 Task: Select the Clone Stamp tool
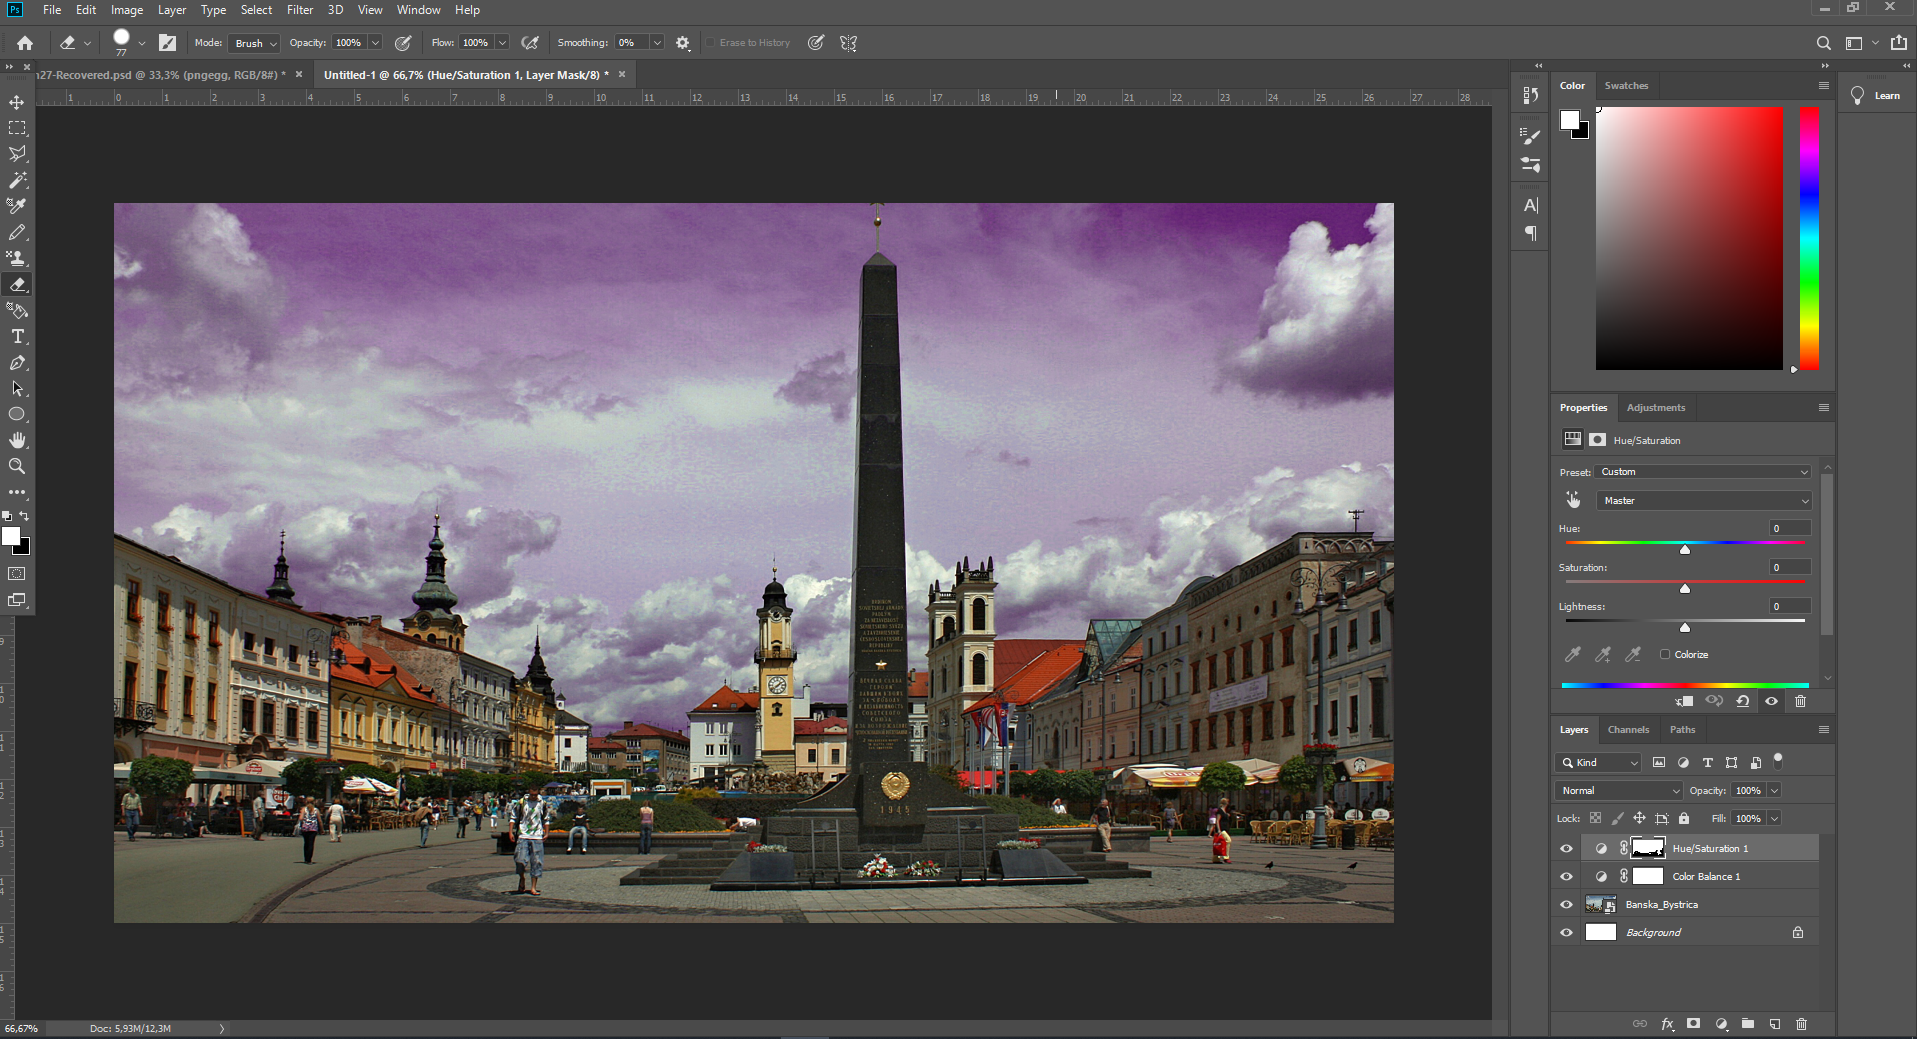click(17, 258)
